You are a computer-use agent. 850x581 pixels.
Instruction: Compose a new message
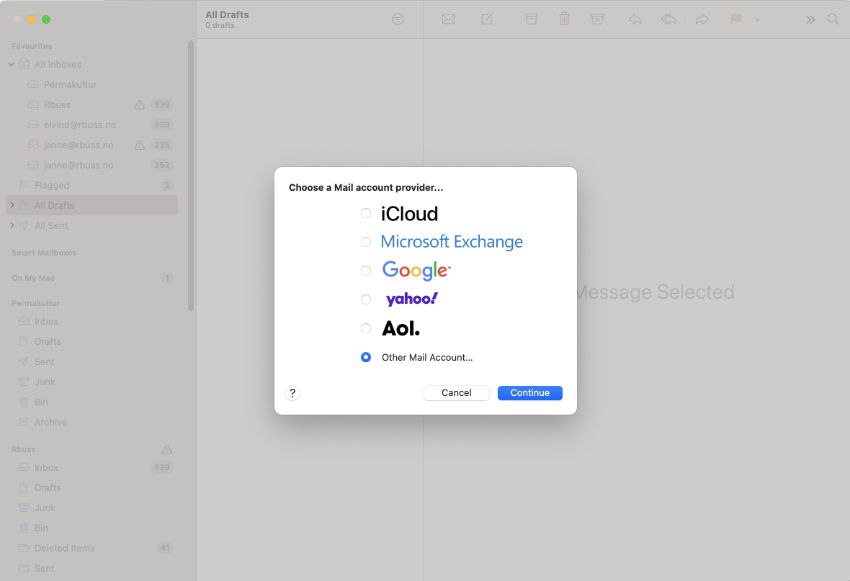[x=486, y=19]
